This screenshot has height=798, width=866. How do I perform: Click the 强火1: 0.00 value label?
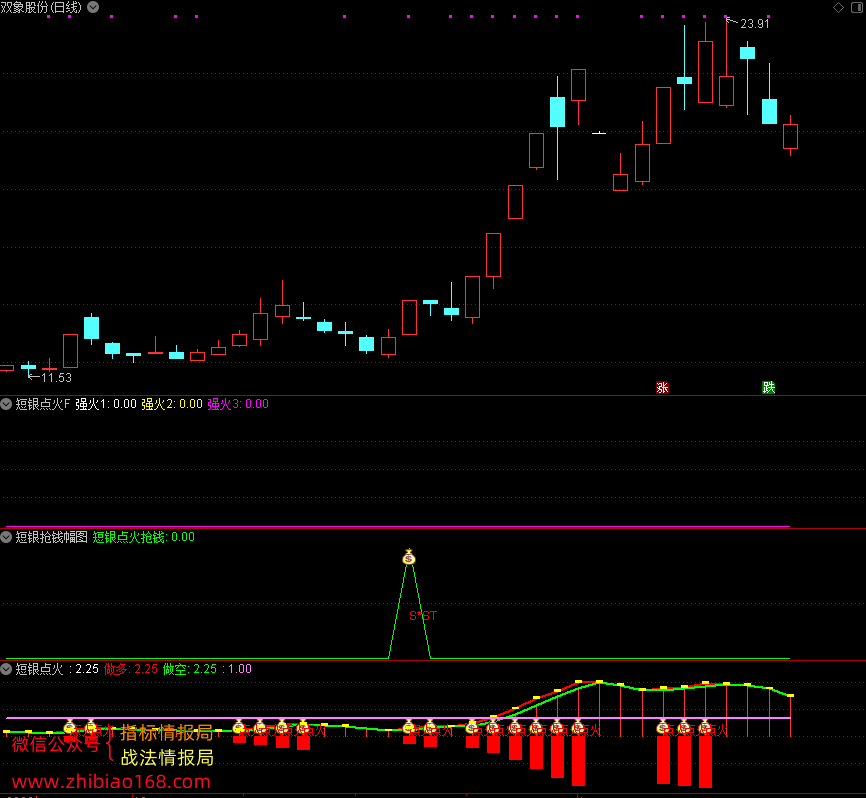click(x=105, y=404)
